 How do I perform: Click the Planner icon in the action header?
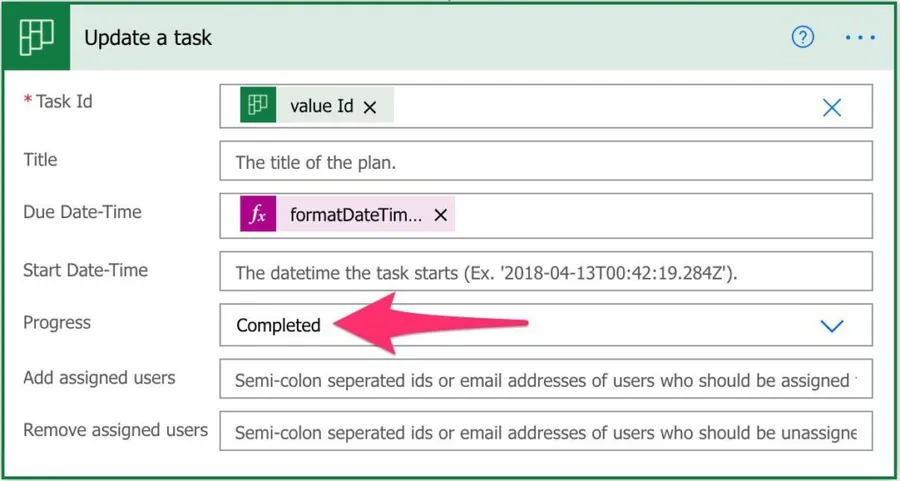(x=37, y=38)
